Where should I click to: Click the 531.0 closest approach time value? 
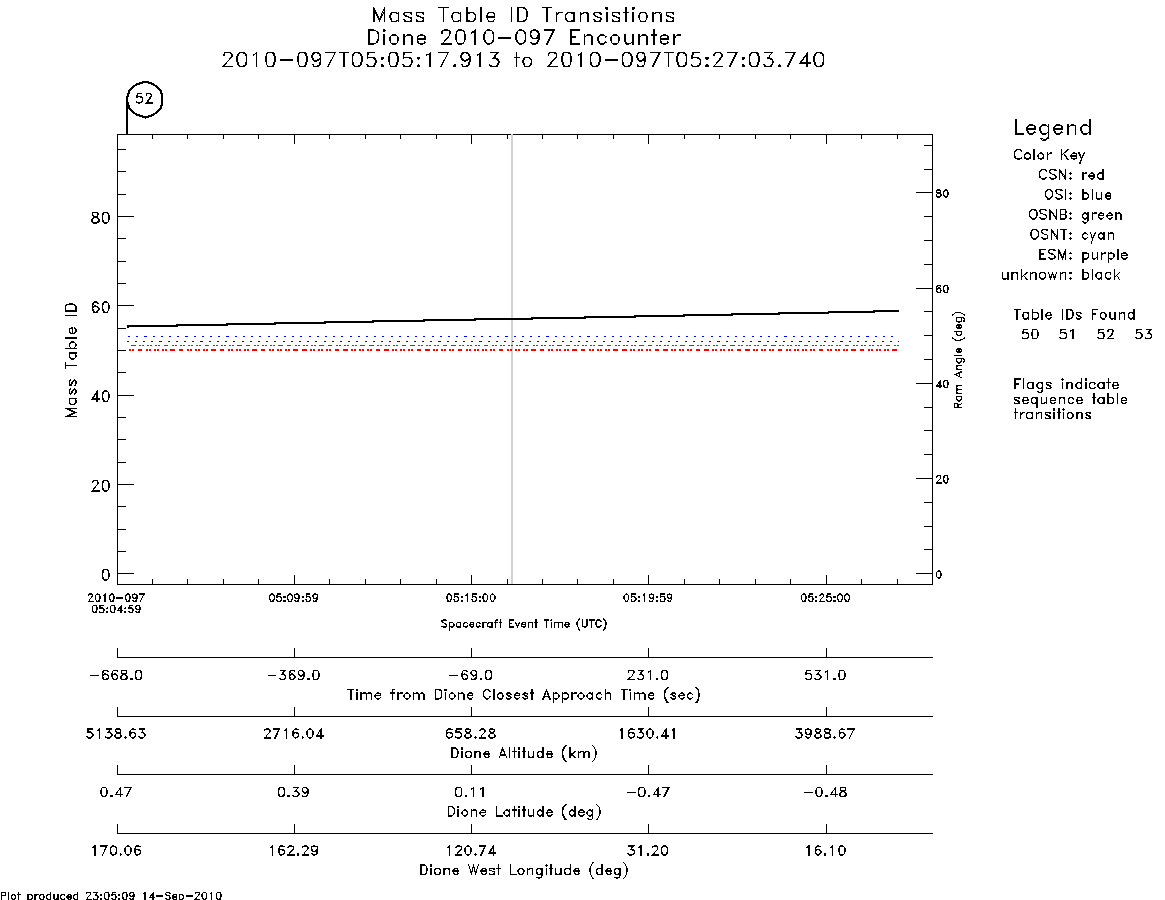pyautogui.click(x=825, y=676)
